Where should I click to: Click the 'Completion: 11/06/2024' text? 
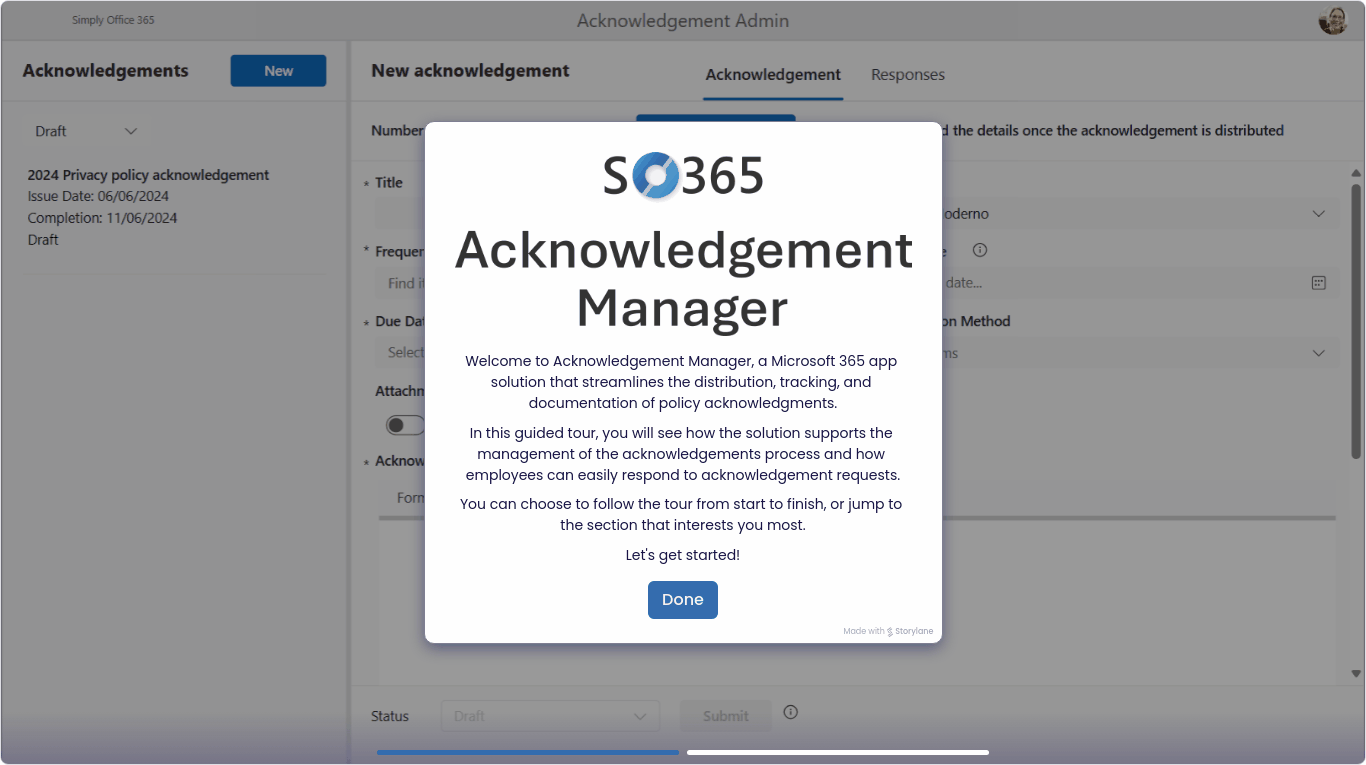pos(102,218)
